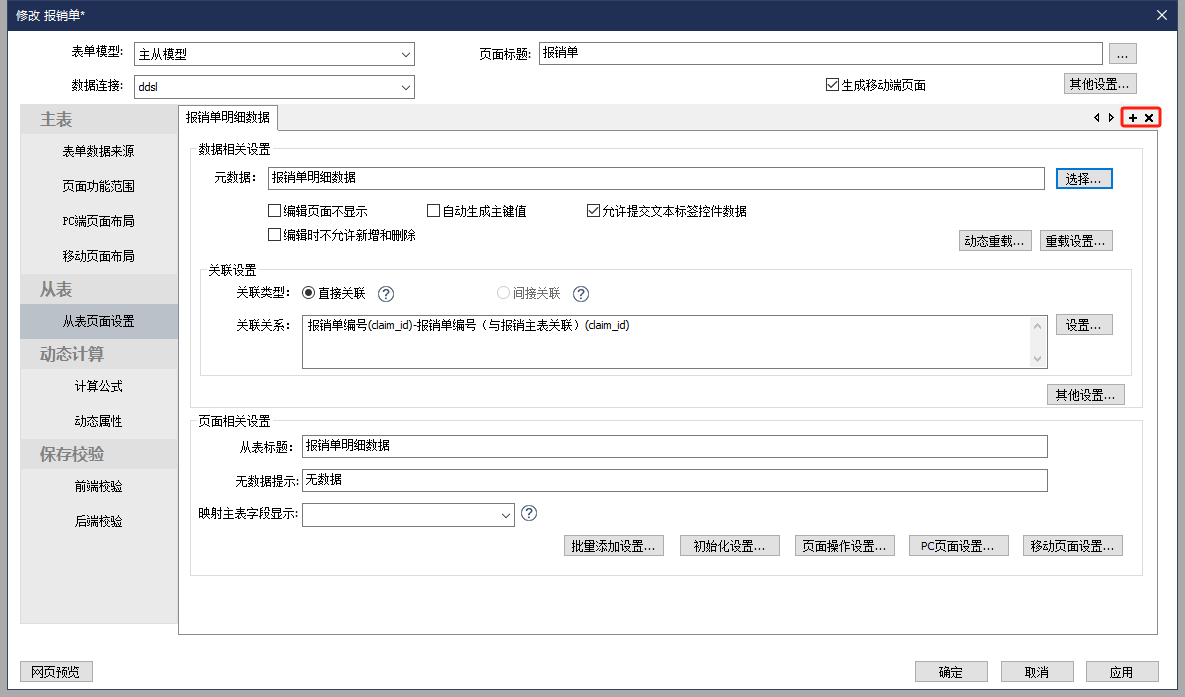Expand the 数据连接 dropdown
This screenshot has height=697, width=1185.
point(273,87)
